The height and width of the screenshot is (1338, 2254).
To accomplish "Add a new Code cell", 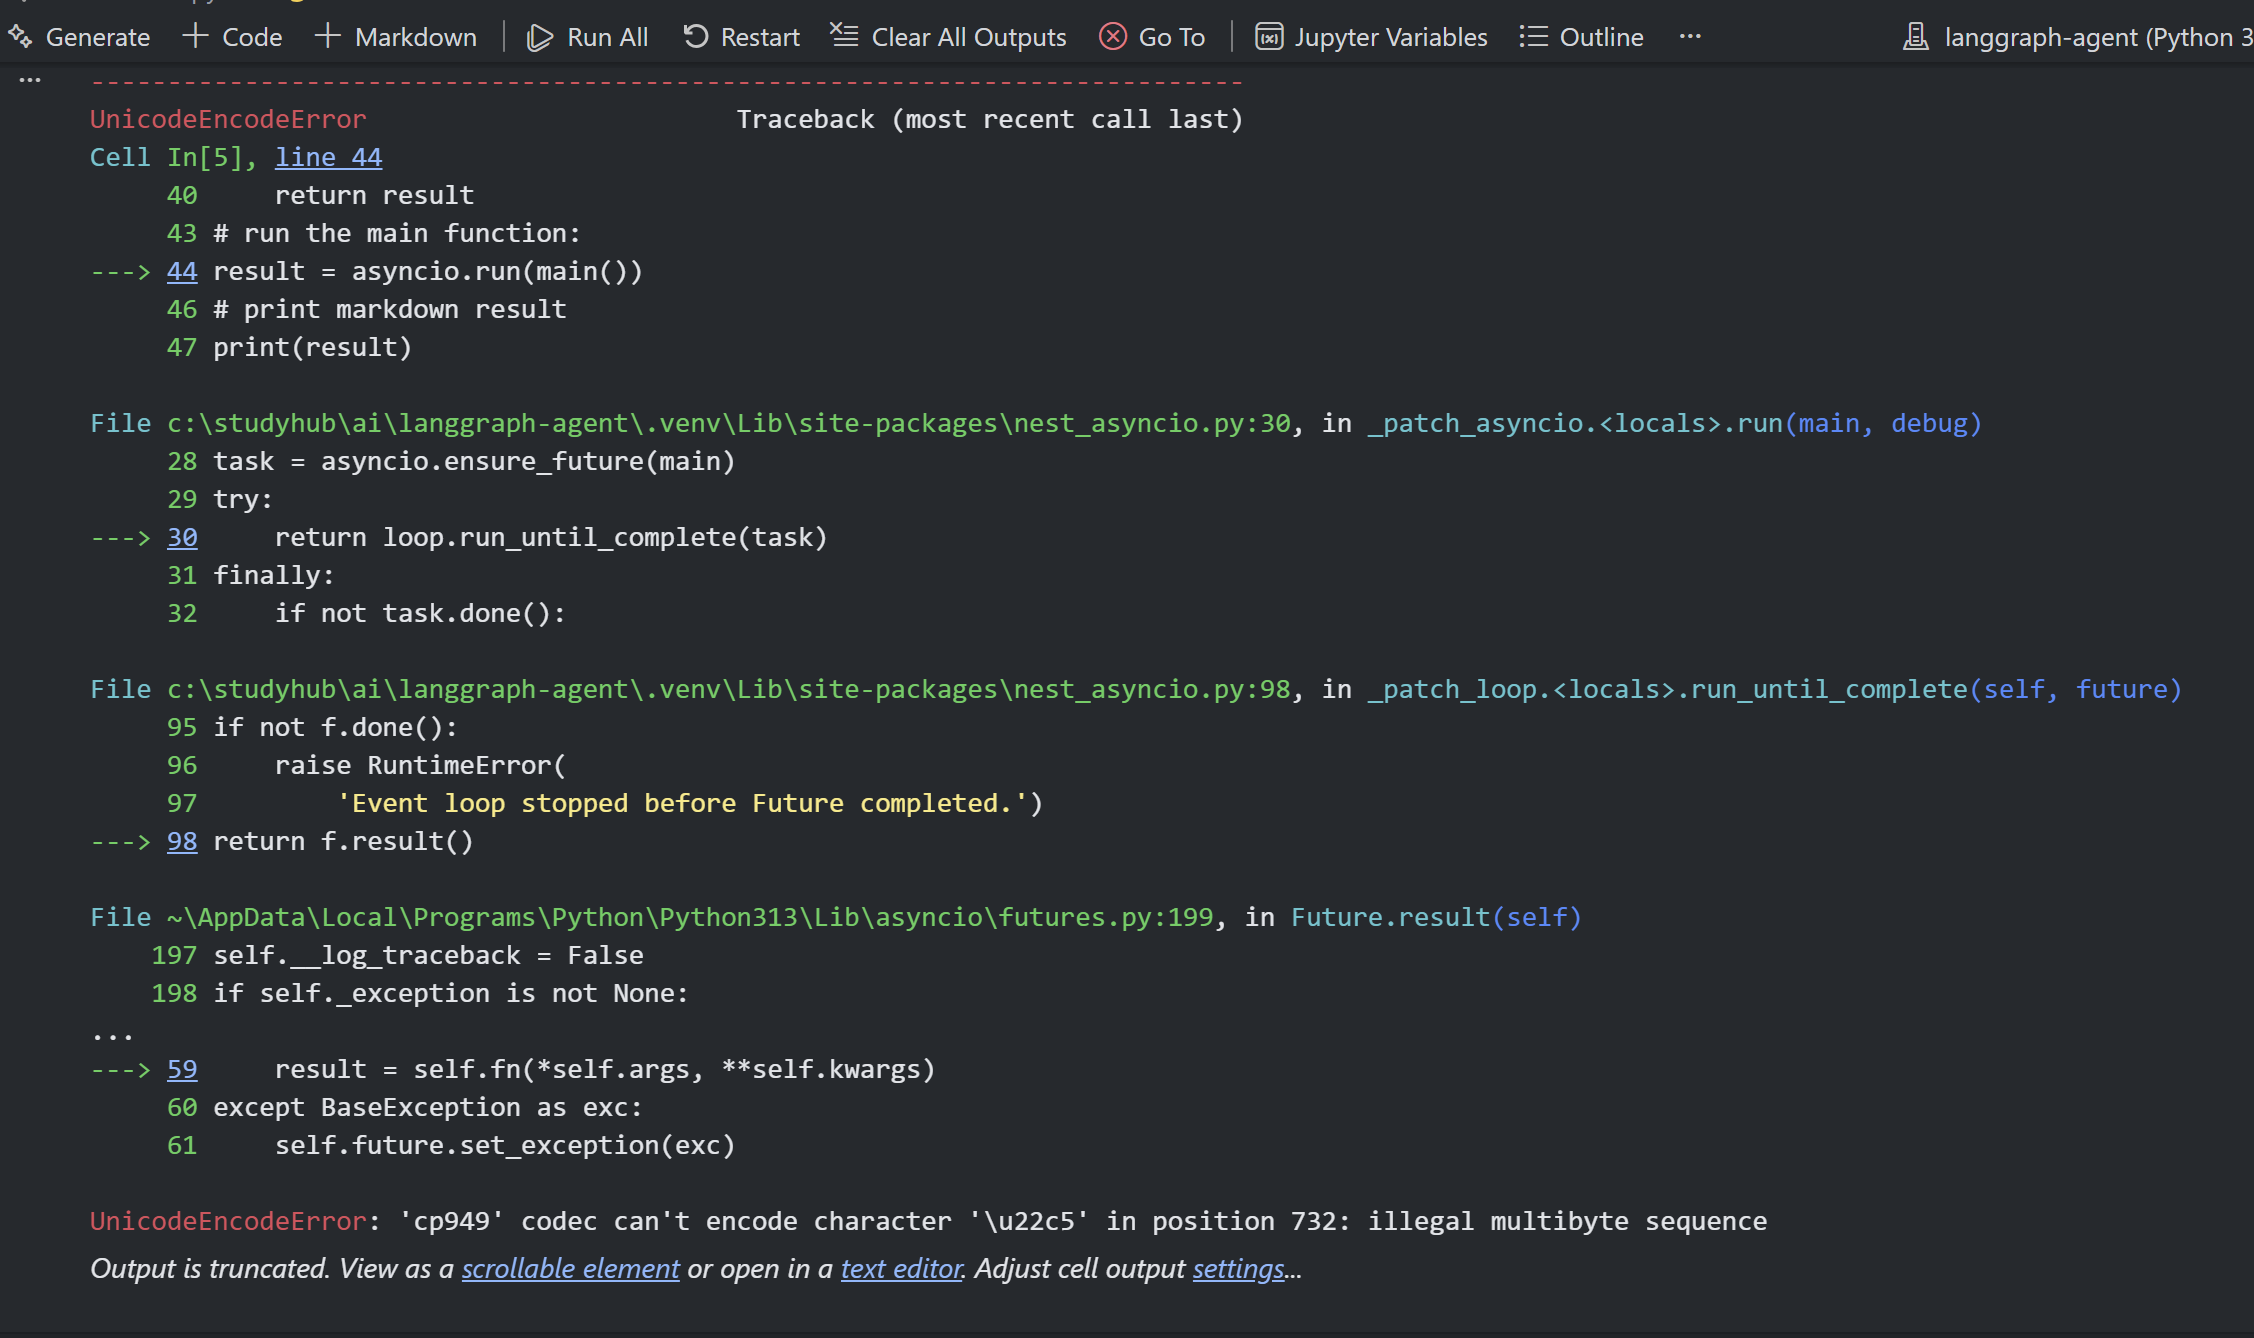I will point(233,37).
